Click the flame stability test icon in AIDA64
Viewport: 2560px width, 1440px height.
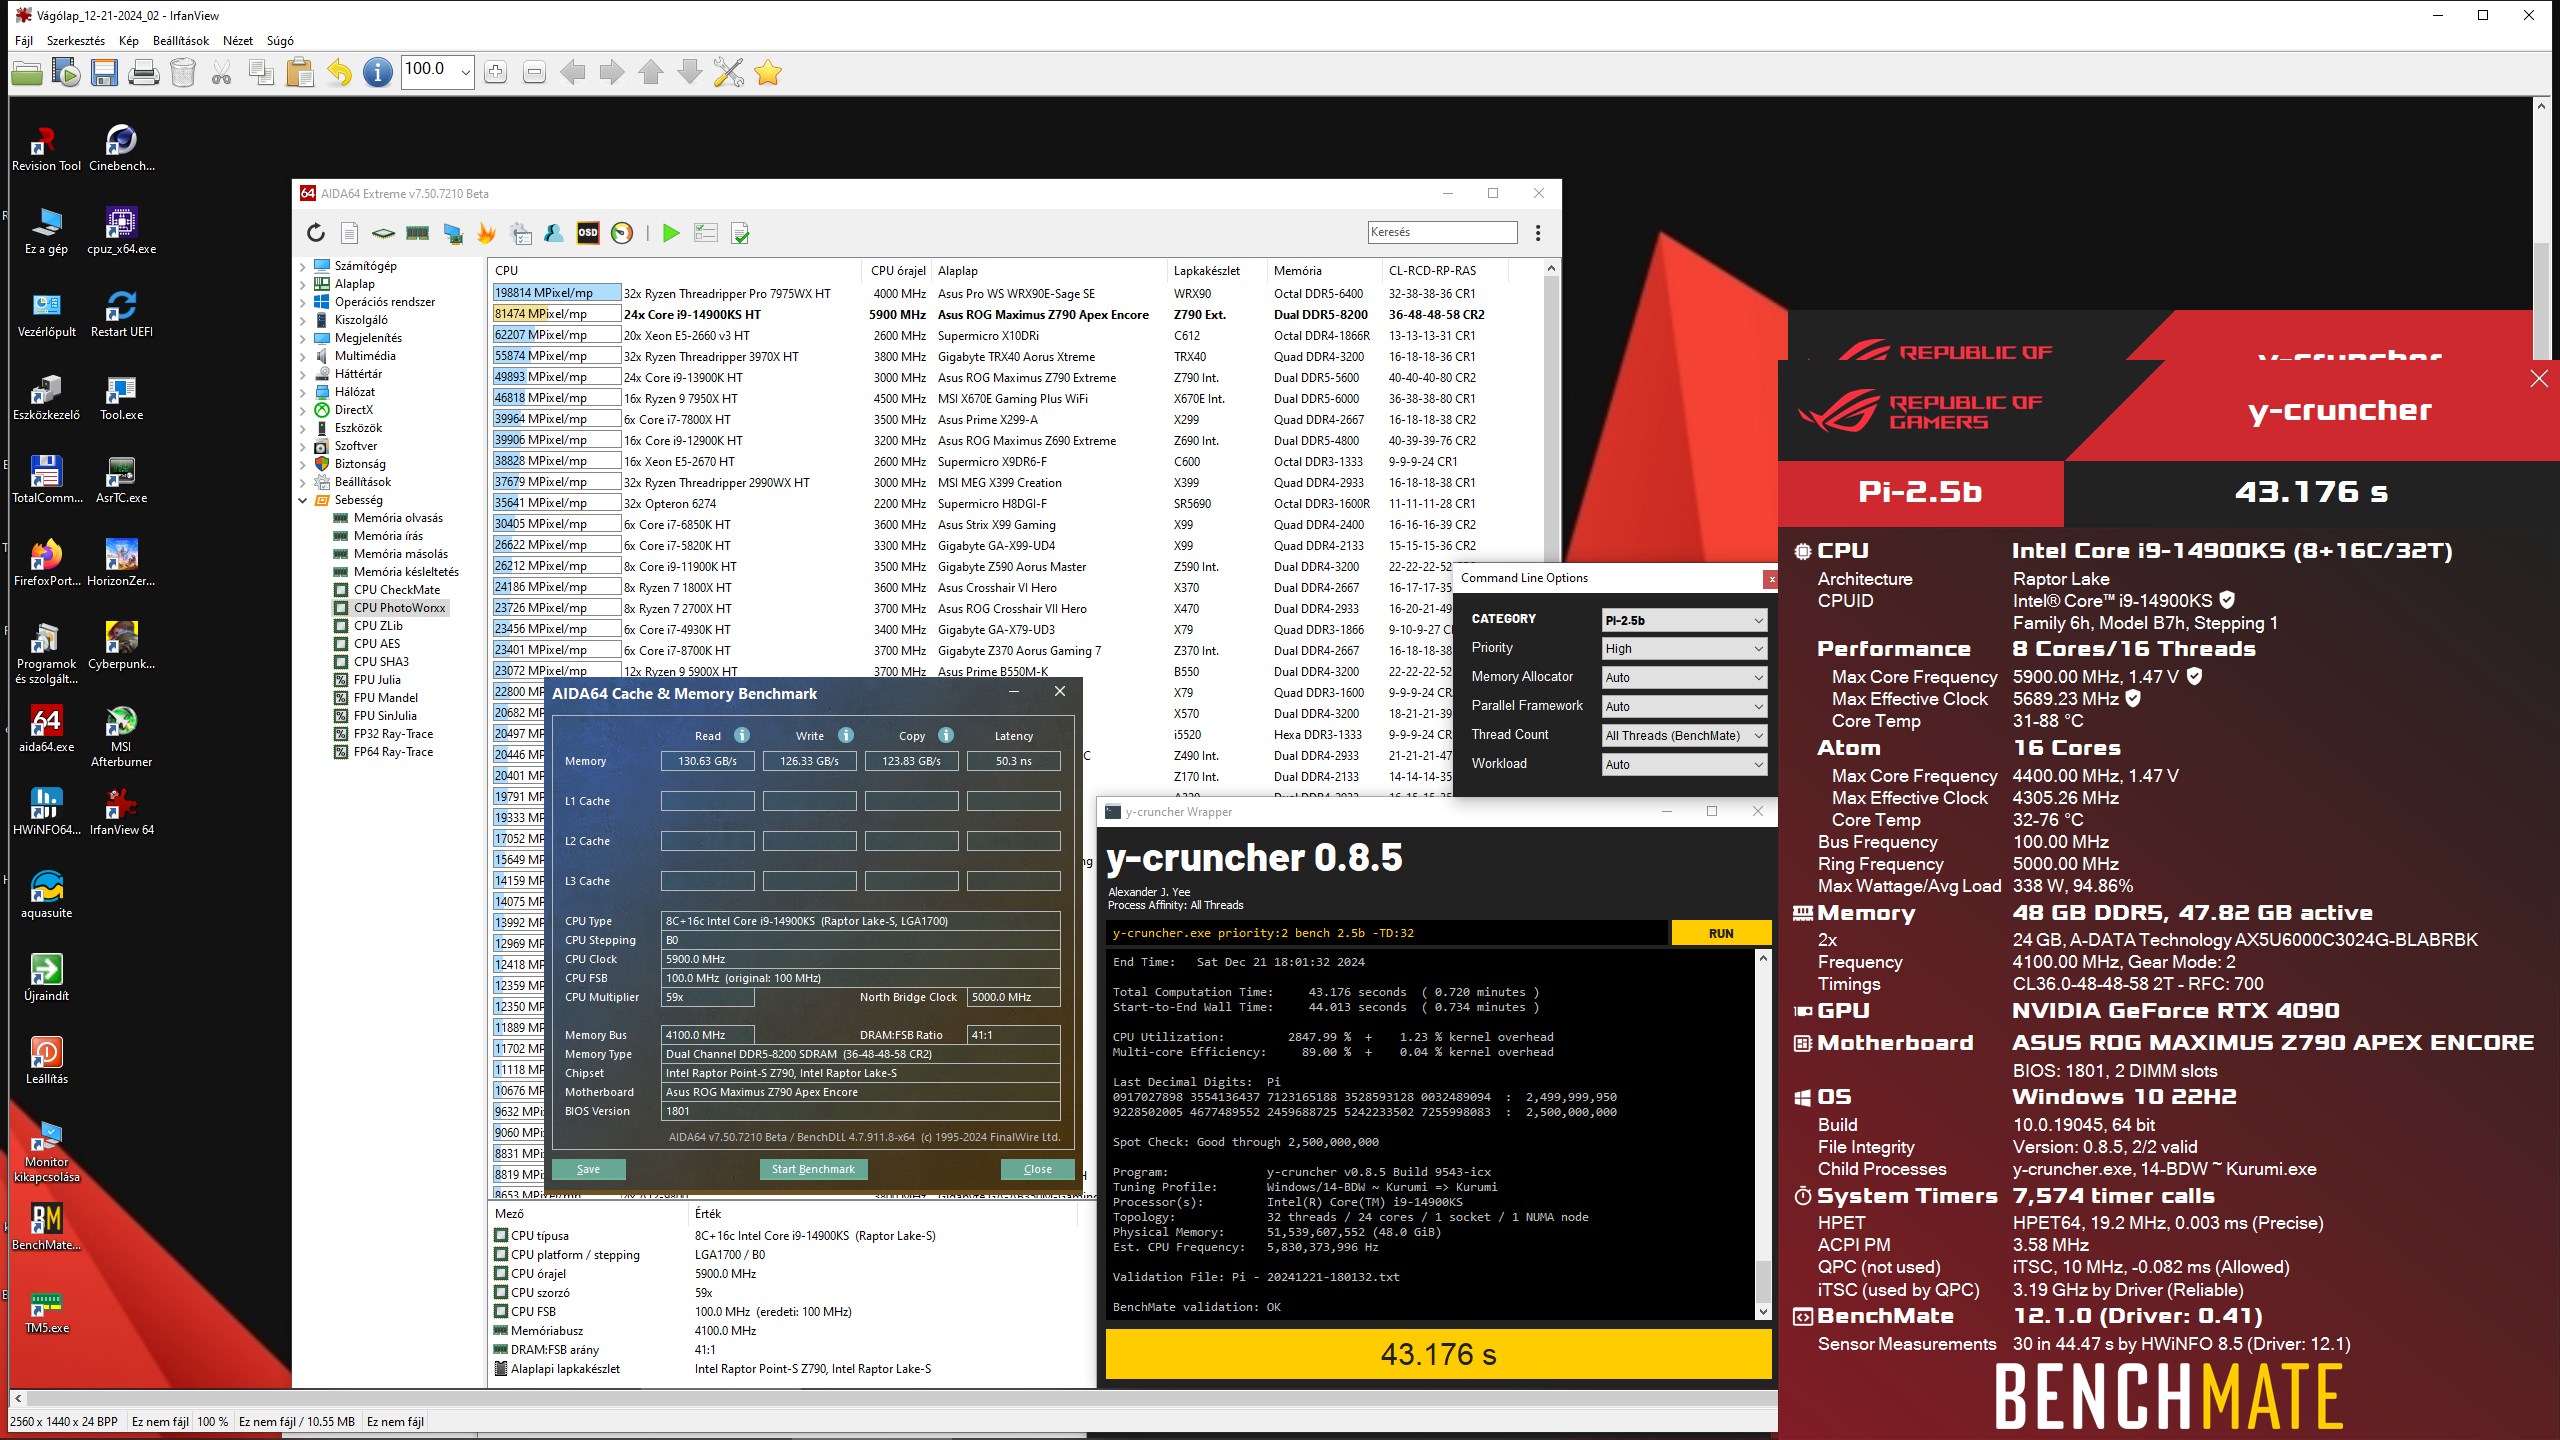486,233
